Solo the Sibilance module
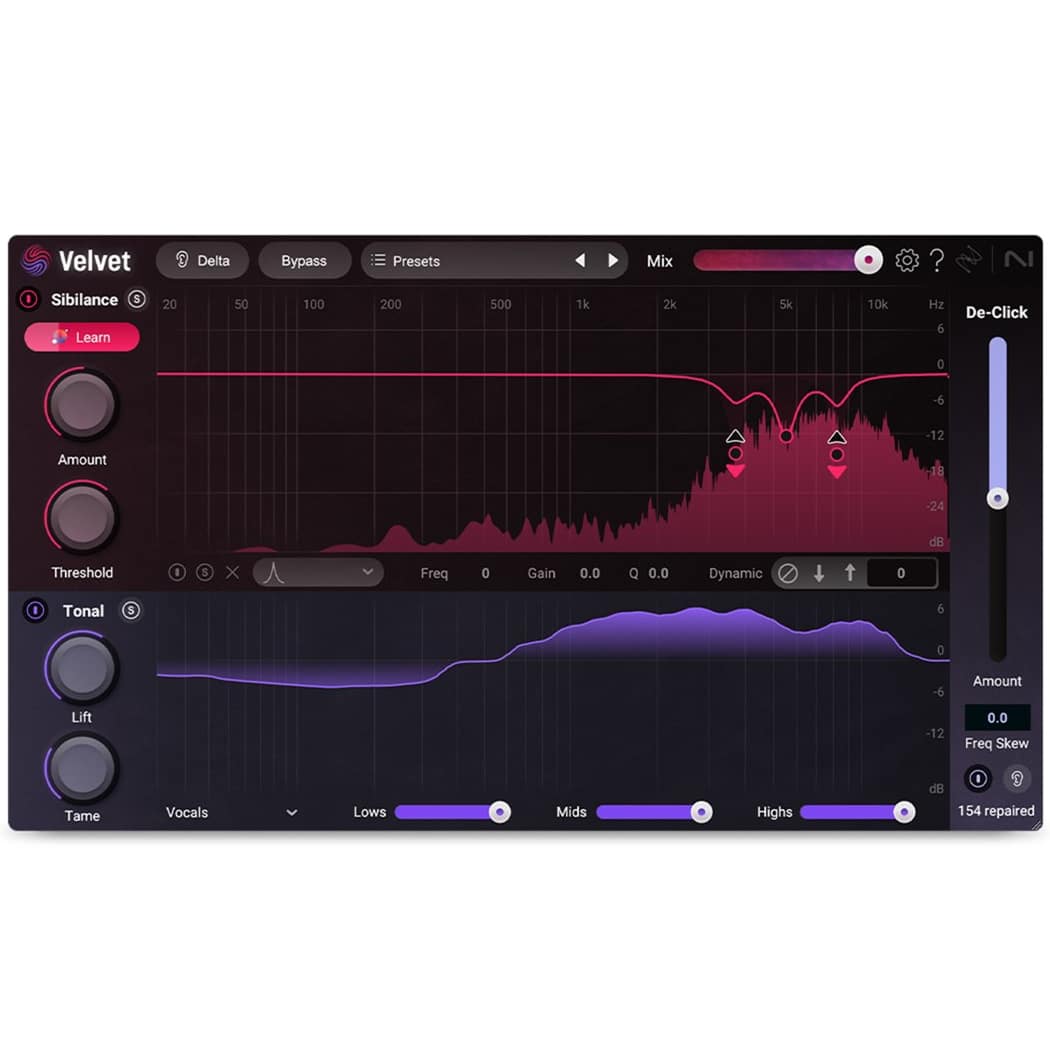Viewport: 1050px width, 1050px height. pos(137,299)
